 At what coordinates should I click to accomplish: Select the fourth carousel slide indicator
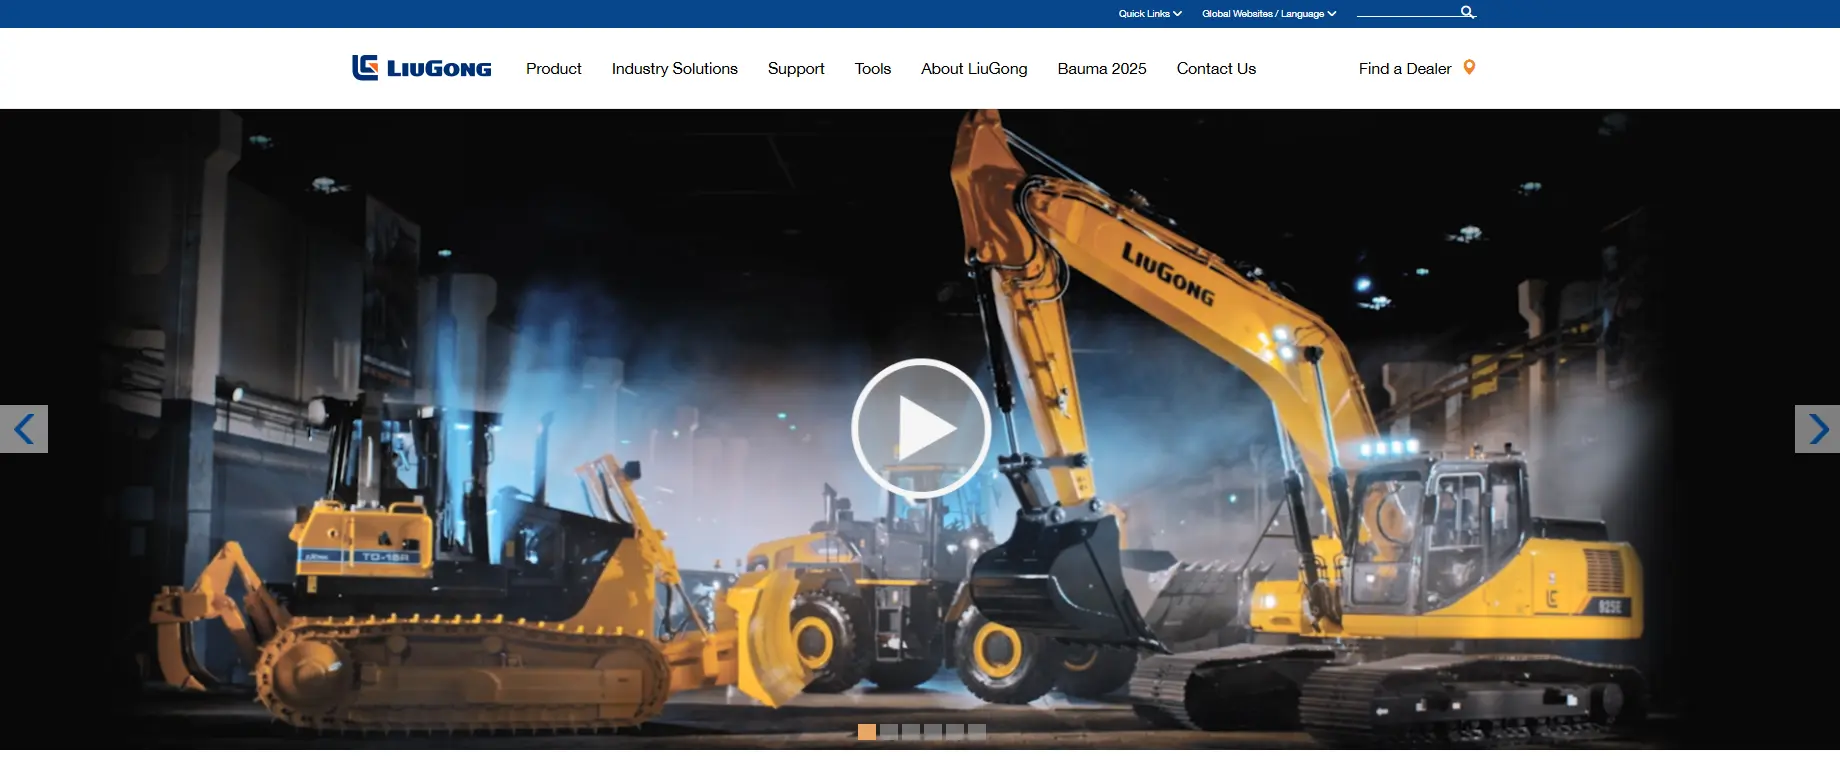pos(933,732)
